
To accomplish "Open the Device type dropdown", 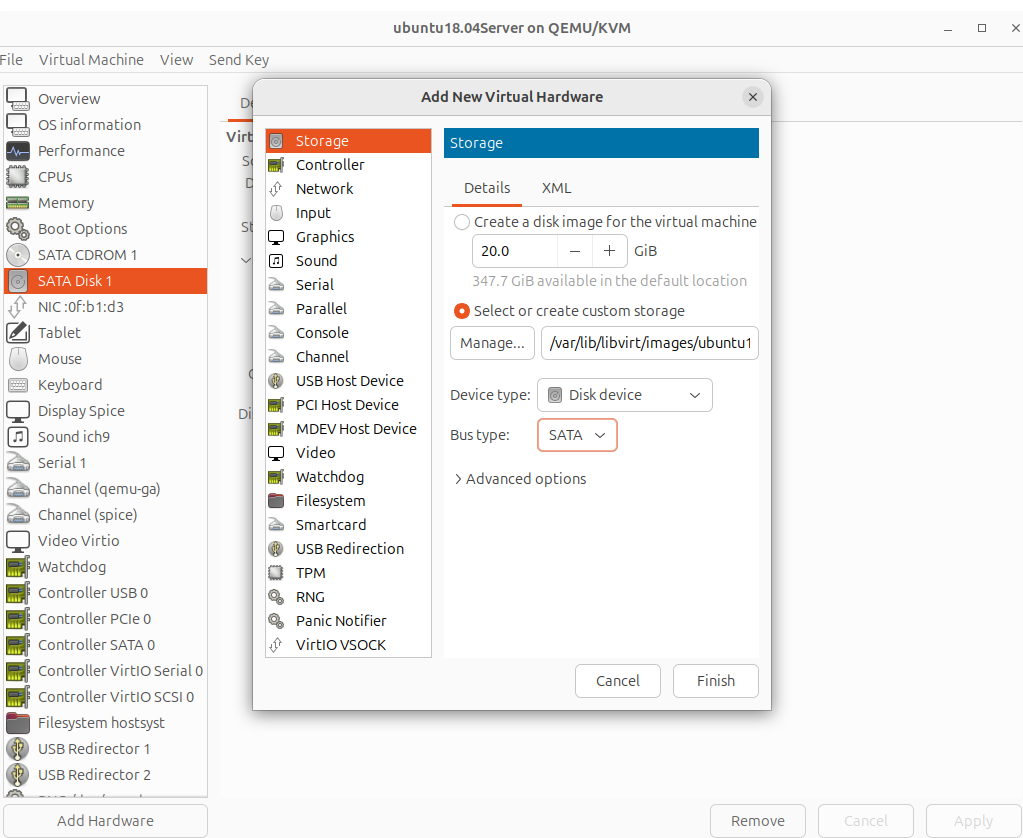I will coord(624,395).
